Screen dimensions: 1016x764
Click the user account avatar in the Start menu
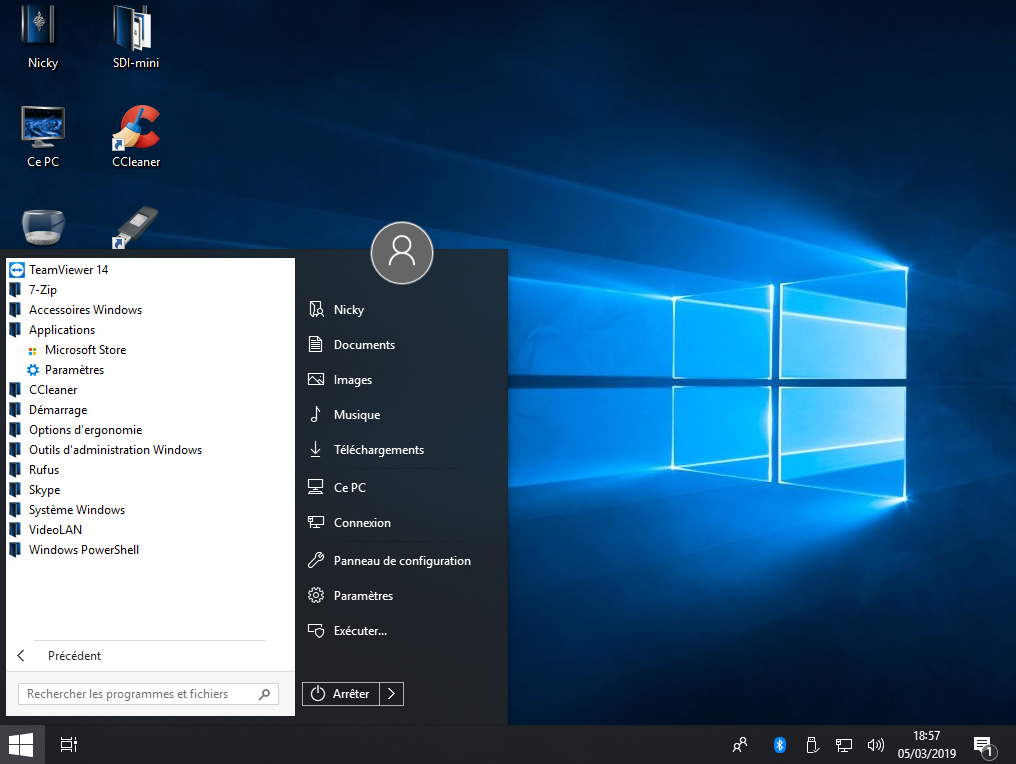[402, 253]
